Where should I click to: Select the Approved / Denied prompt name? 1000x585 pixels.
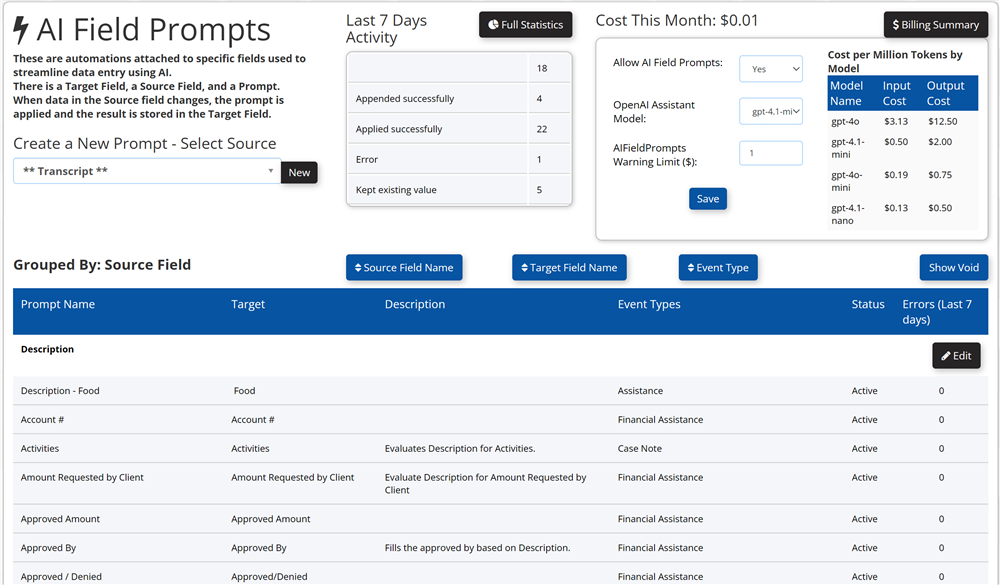(x=61, y=576)
